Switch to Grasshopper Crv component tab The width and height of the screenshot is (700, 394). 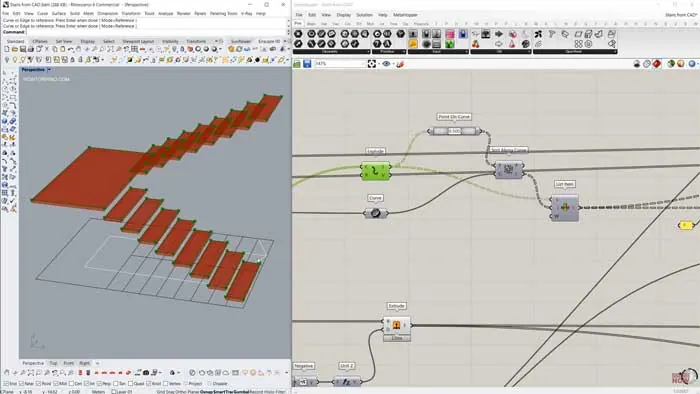347,24
